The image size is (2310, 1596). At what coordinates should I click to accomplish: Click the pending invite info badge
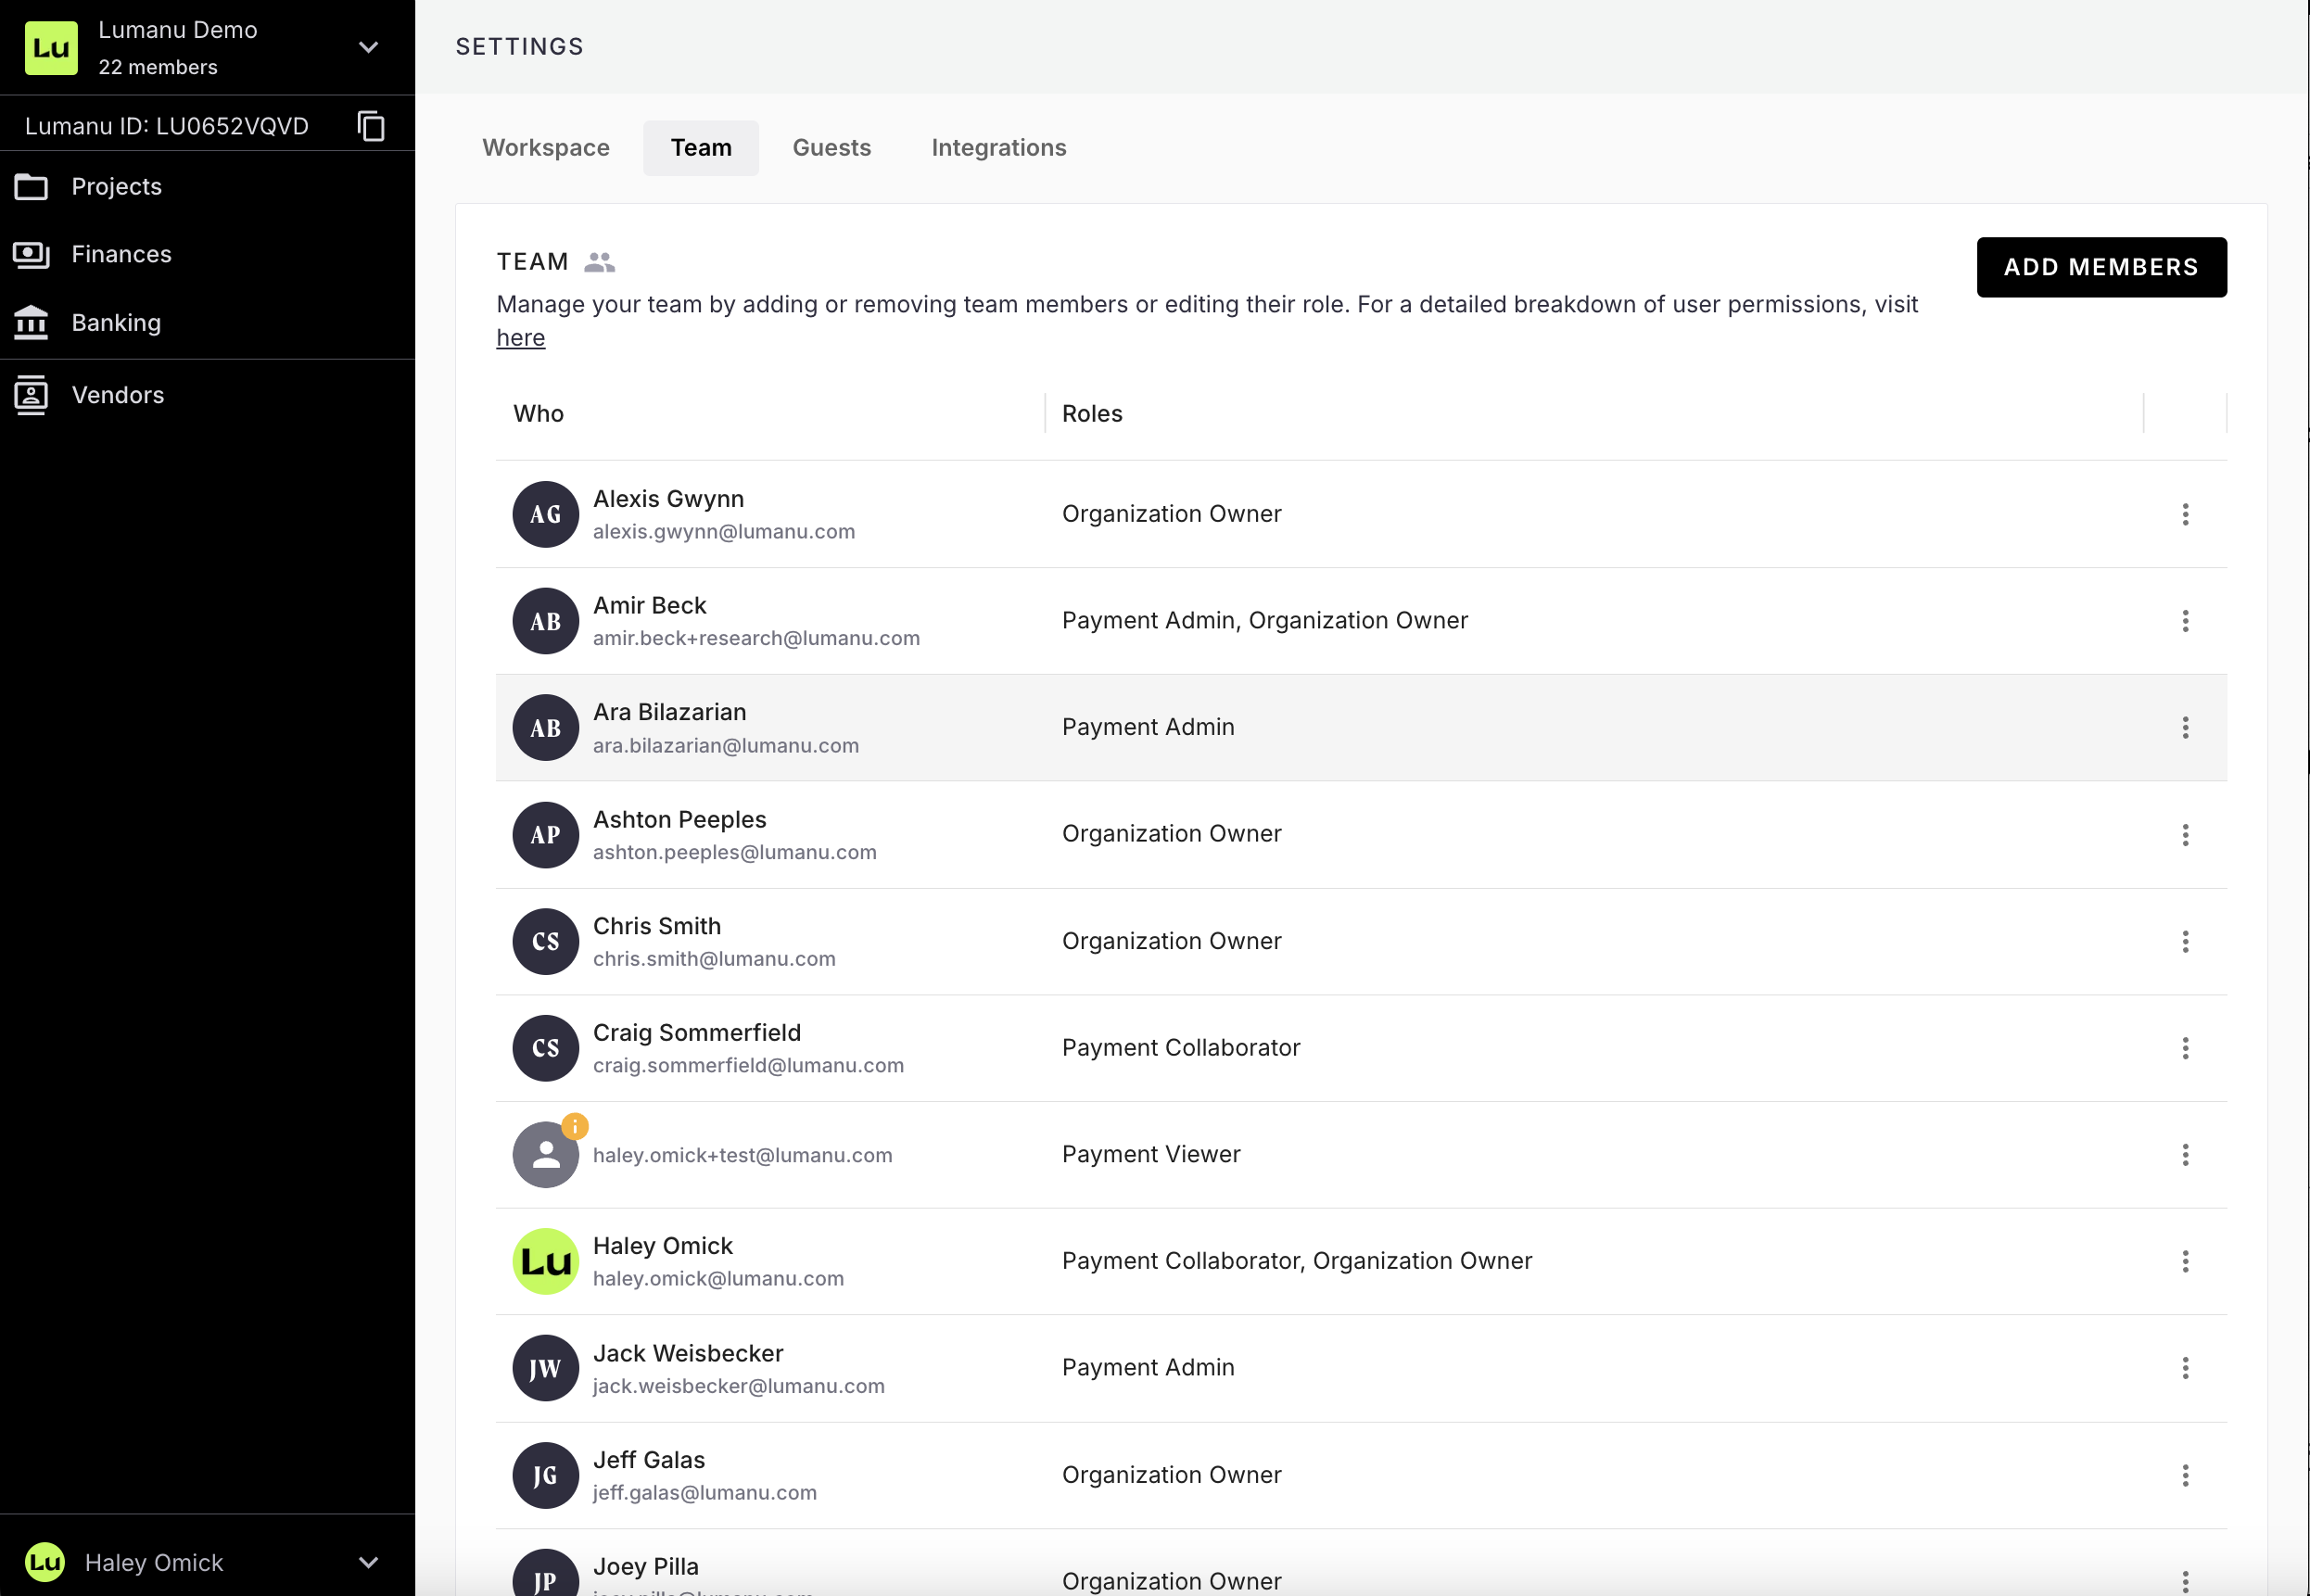click(575, 1127)
